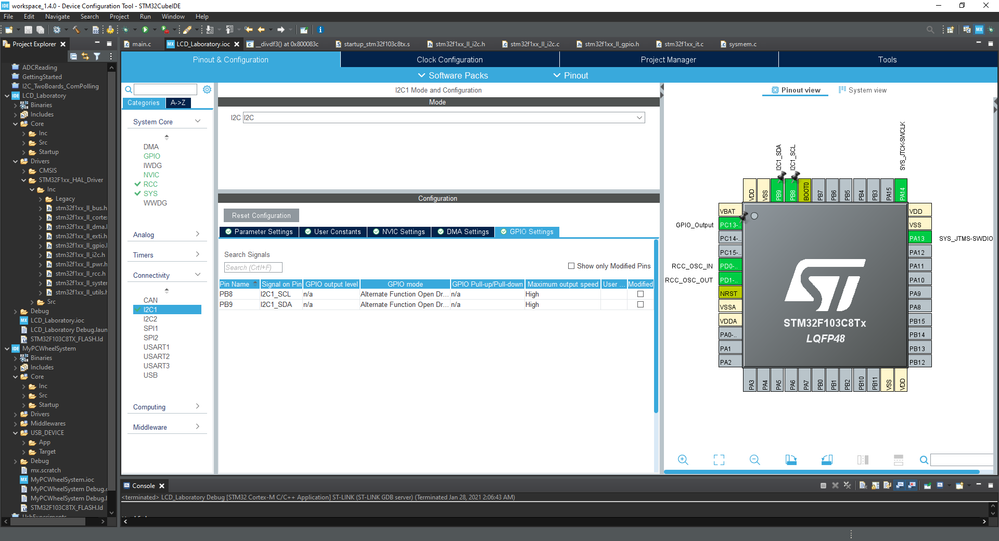Image resolution: width=999 pixels, height=541 pixels.
Task: Click the Debug bug icon in toolbar
Action: 126,30
